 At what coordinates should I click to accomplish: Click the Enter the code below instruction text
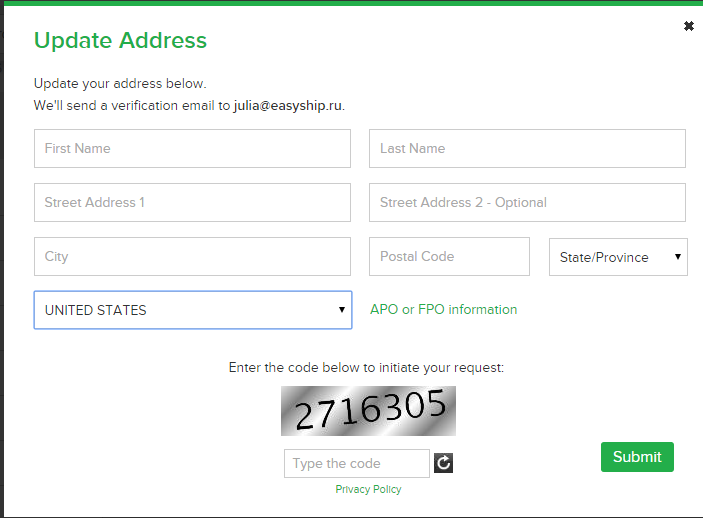click(x=366, y=368)
